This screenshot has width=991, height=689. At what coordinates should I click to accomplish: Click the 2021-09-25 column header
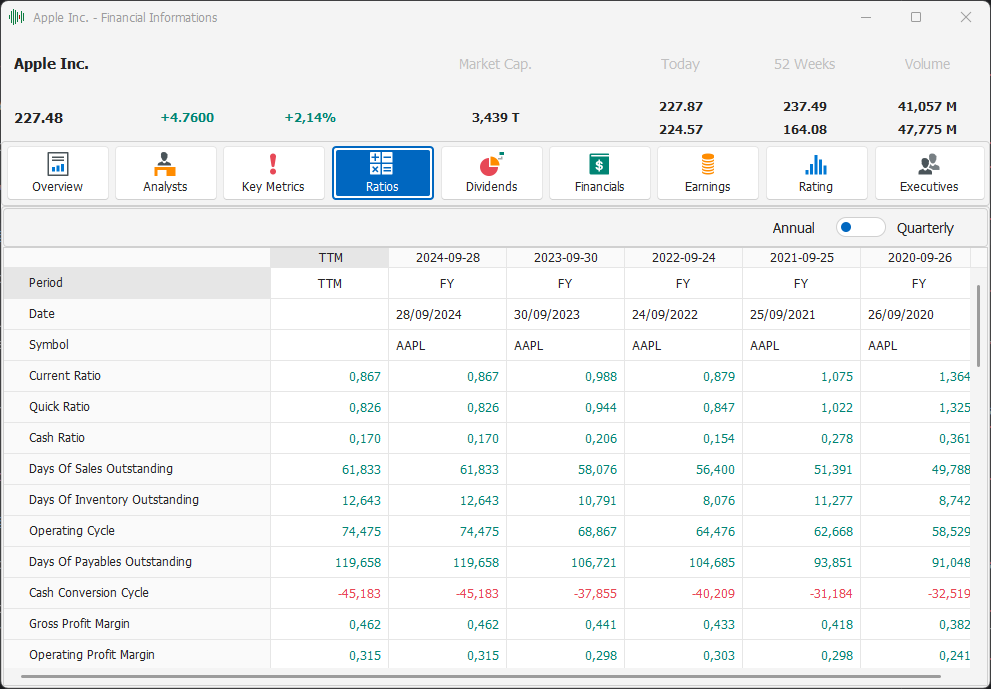(x=801, y=257)
